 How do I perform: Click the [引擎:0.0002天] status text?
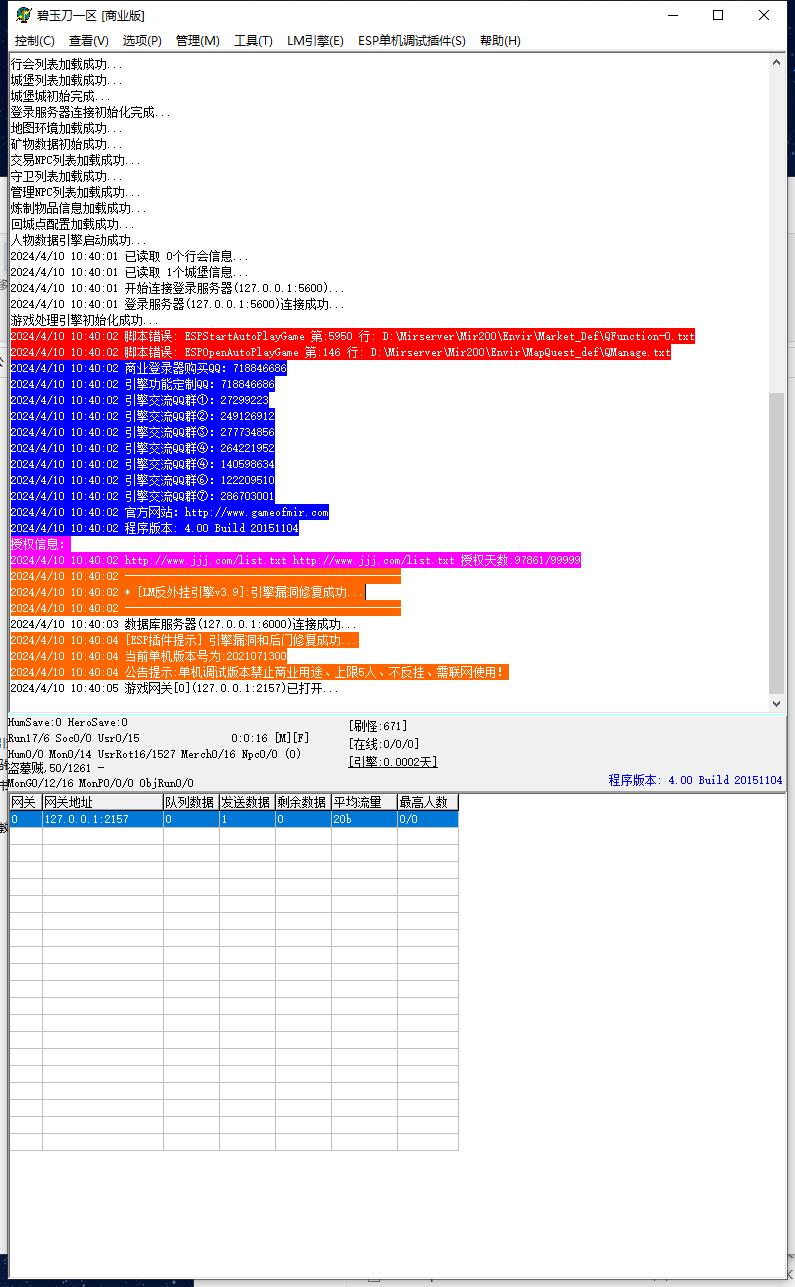pyautogui.click(x=392, y=762)
